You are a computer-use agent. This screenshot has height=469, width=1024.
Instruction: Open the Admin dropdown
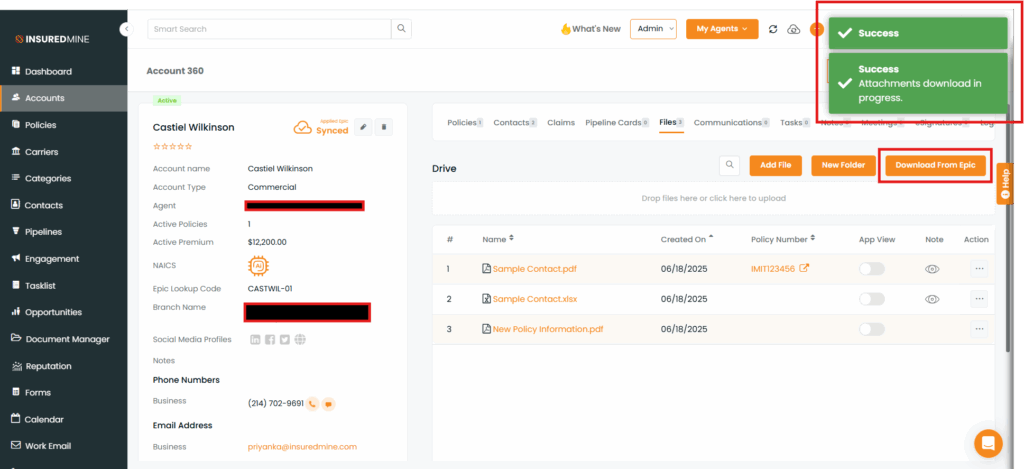click(653, 29)
